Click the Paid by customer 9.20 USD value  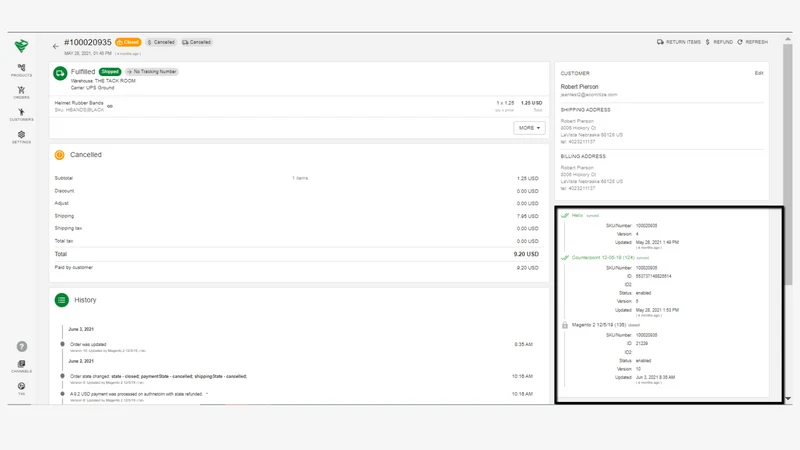528,268
